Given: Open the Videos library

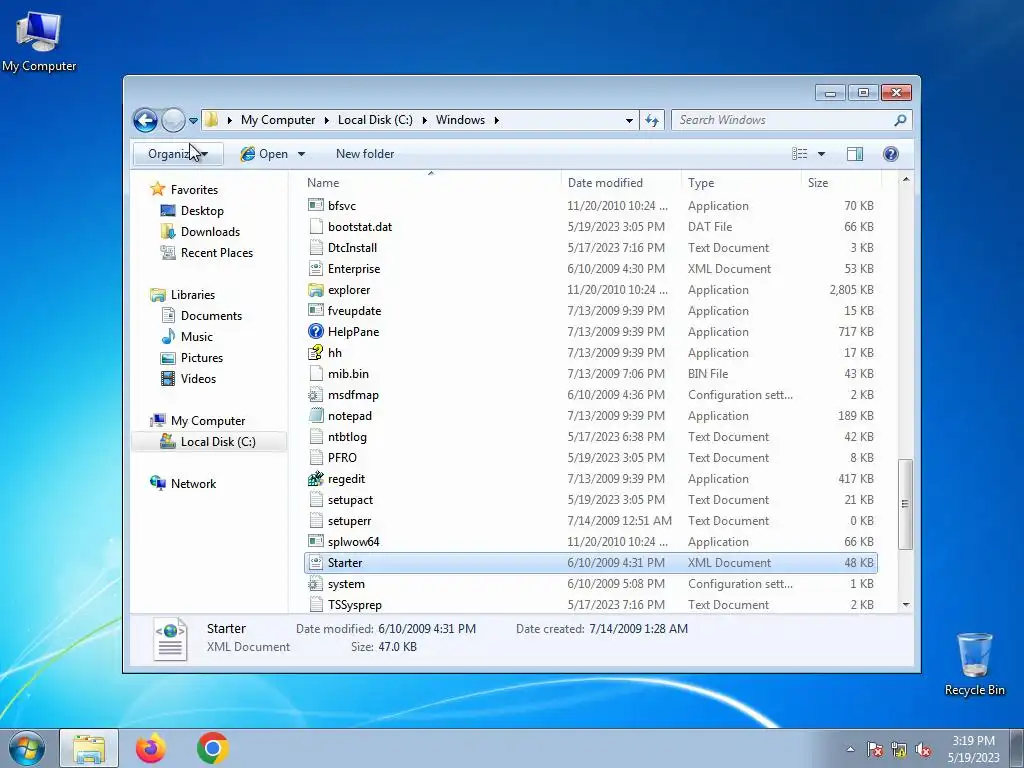Looking at the screenshot, I should tap(198, 379).
